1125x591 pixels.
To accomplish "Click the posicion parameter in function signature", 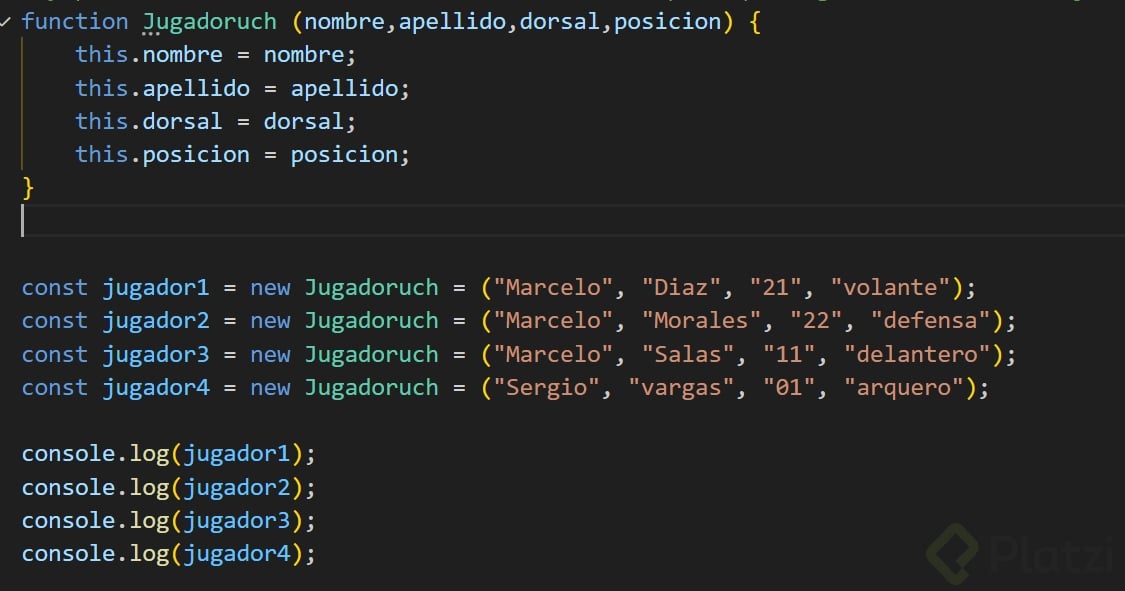I will (667, 22).
